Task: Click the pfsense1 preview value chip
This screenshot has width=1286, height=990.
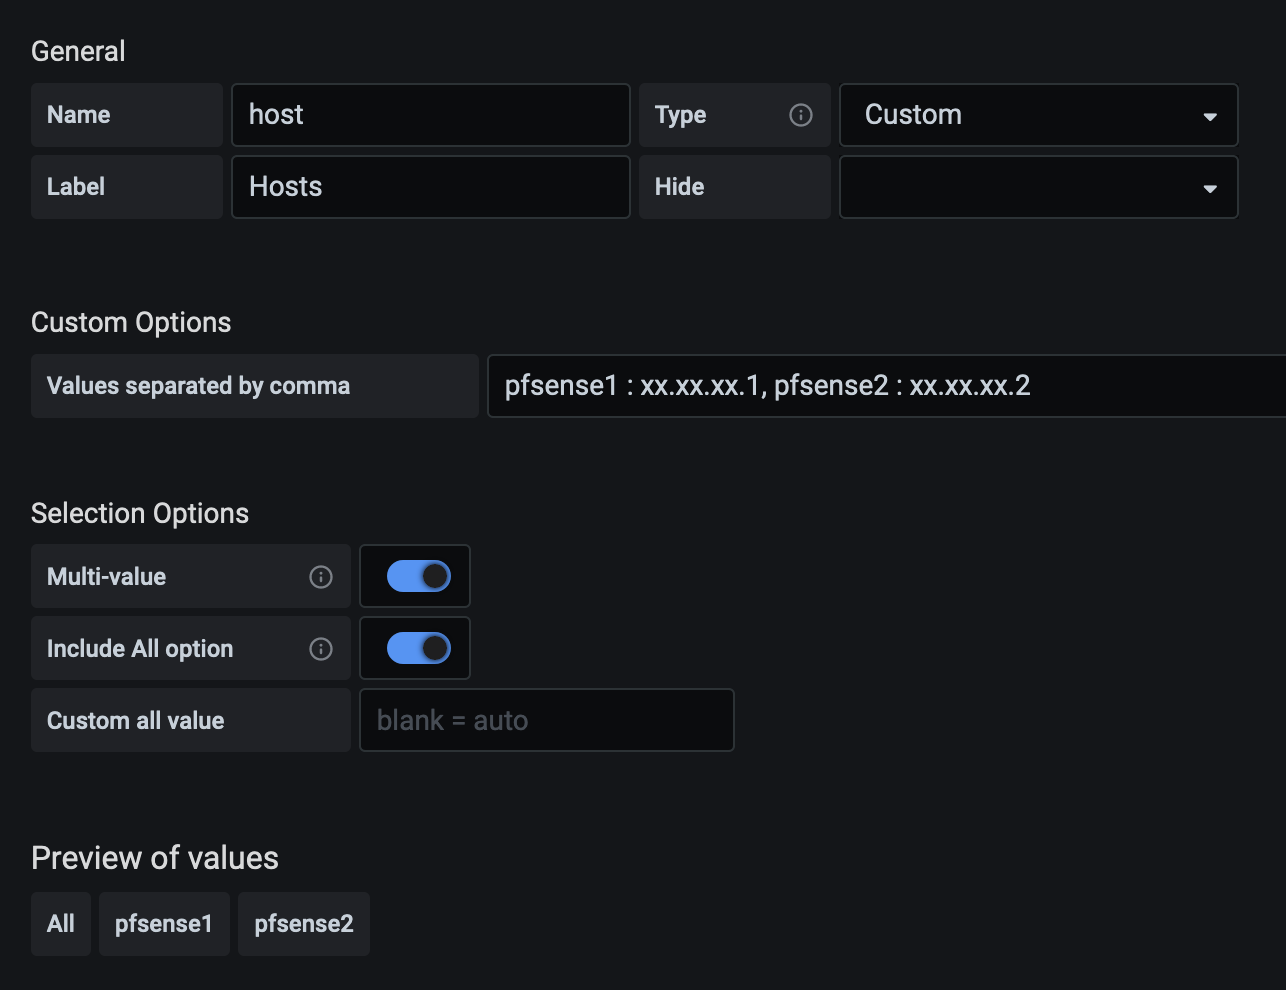Action: tap(164, 924)
